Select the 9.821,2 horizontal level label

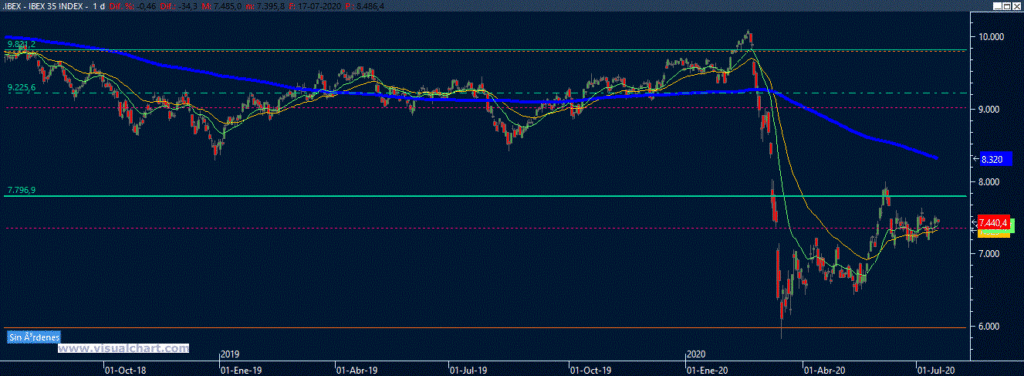click(x=21, y=44)
